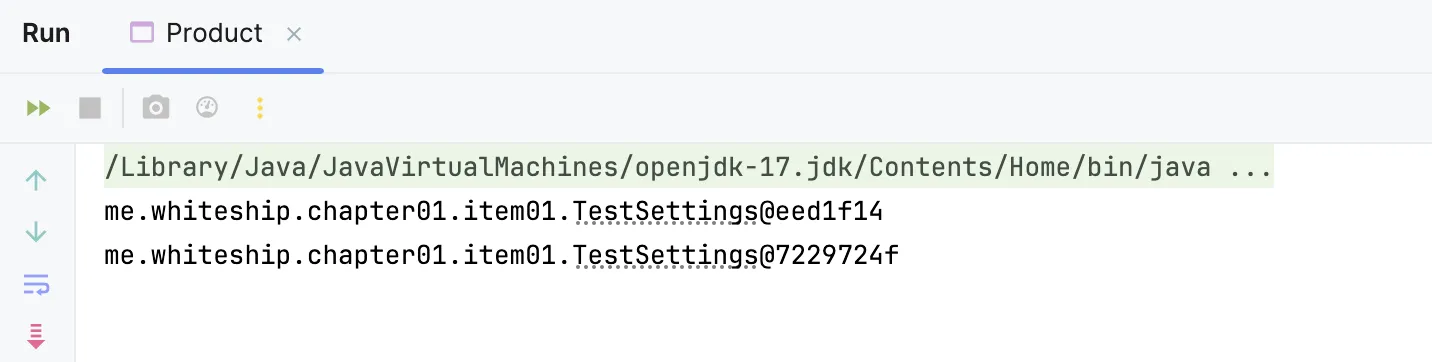Expand the folded java command ellipsis

click(1250, 167)
